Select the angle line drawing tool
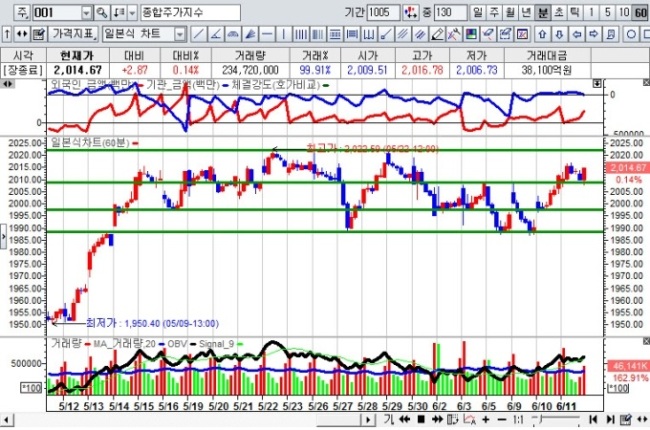 point(216,34)
